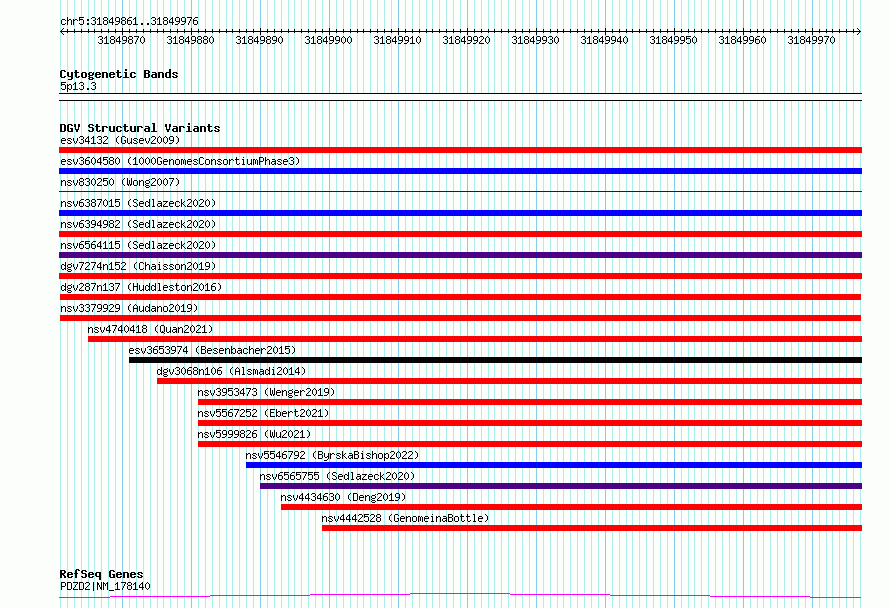The height and width of the screenshot is (608, 890).
Task: Open nsv6394982 (Sedlazeck2020) entry
Action: click(x=138, y=224)
